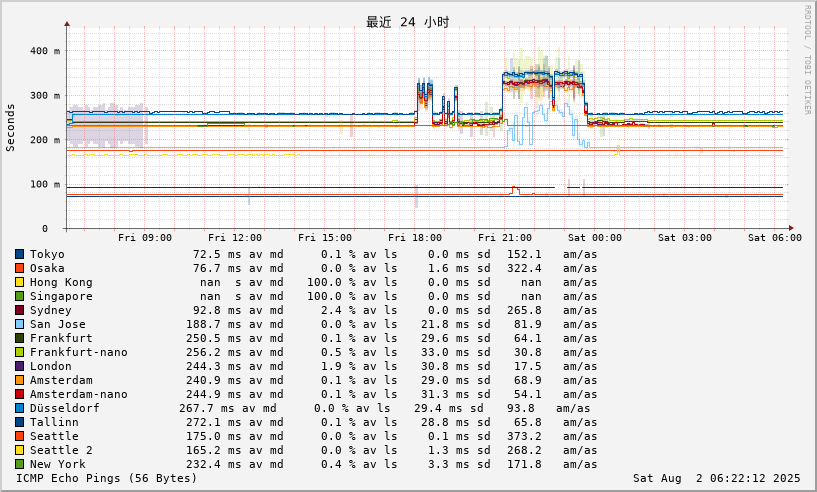817x492 pixels.
Task: Select the Osaka legend label
Action: tap(47, 268)
